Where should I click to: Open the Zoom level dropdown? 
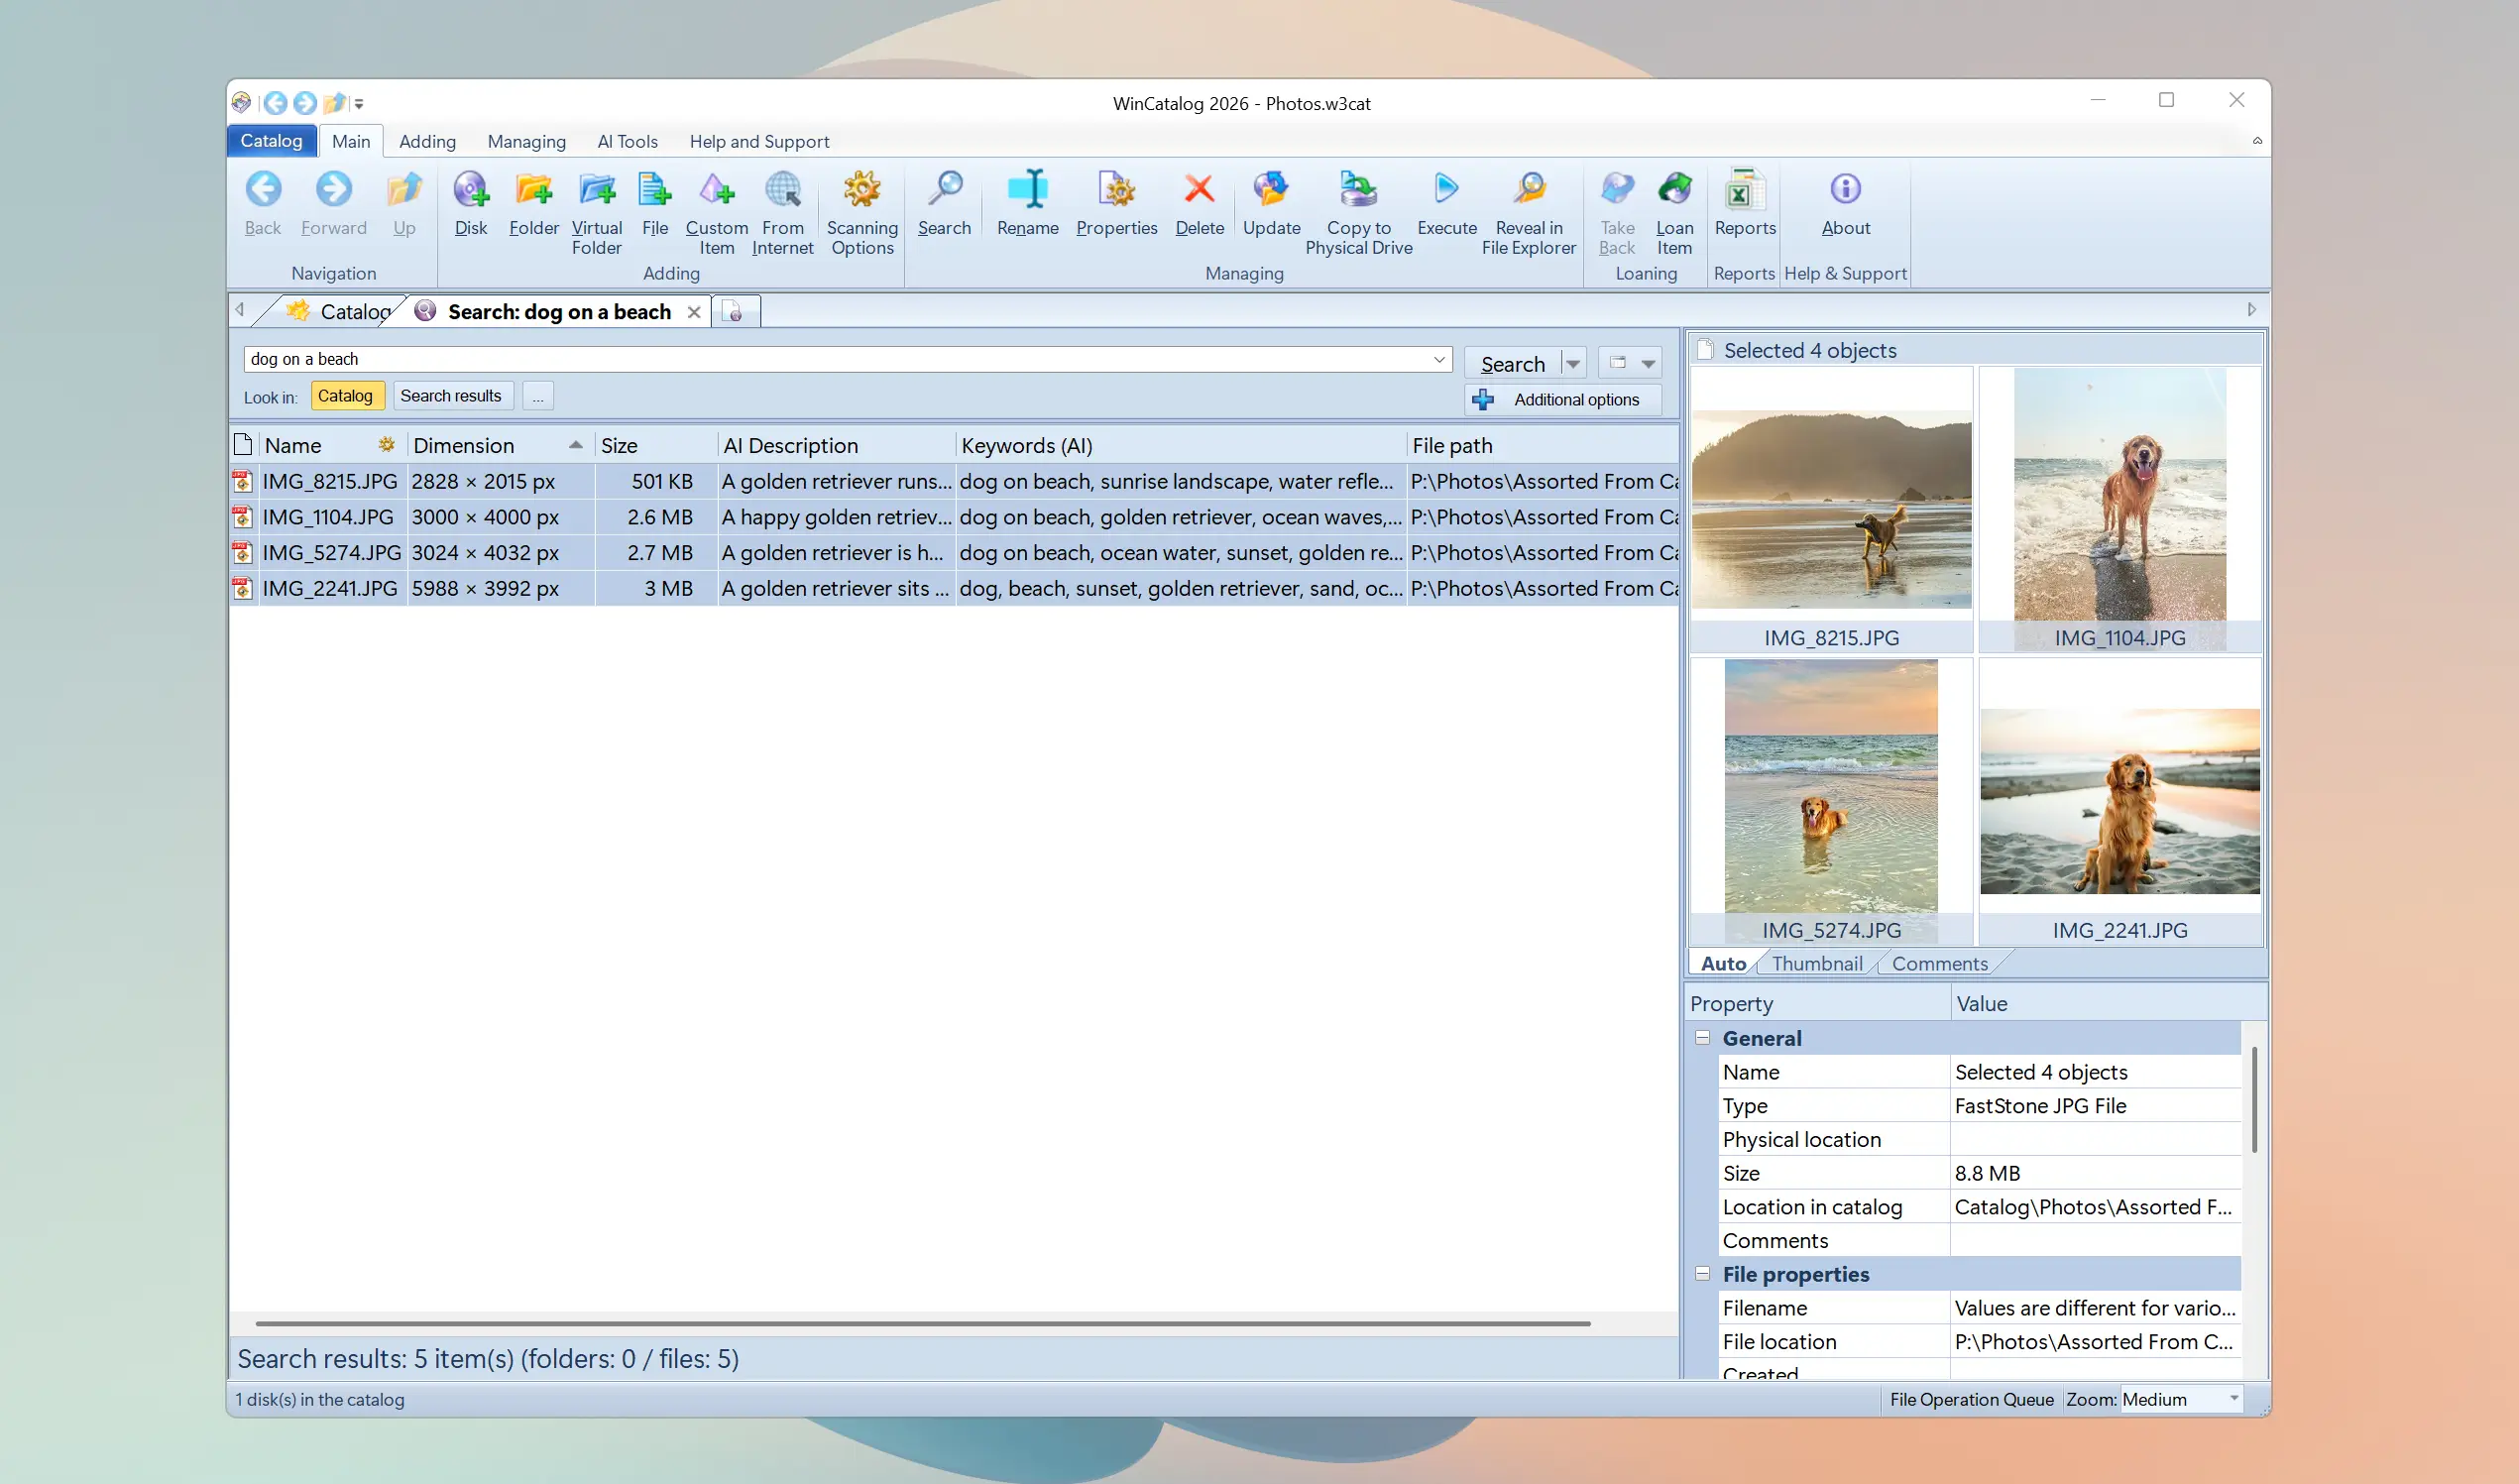[2233, 1399]
